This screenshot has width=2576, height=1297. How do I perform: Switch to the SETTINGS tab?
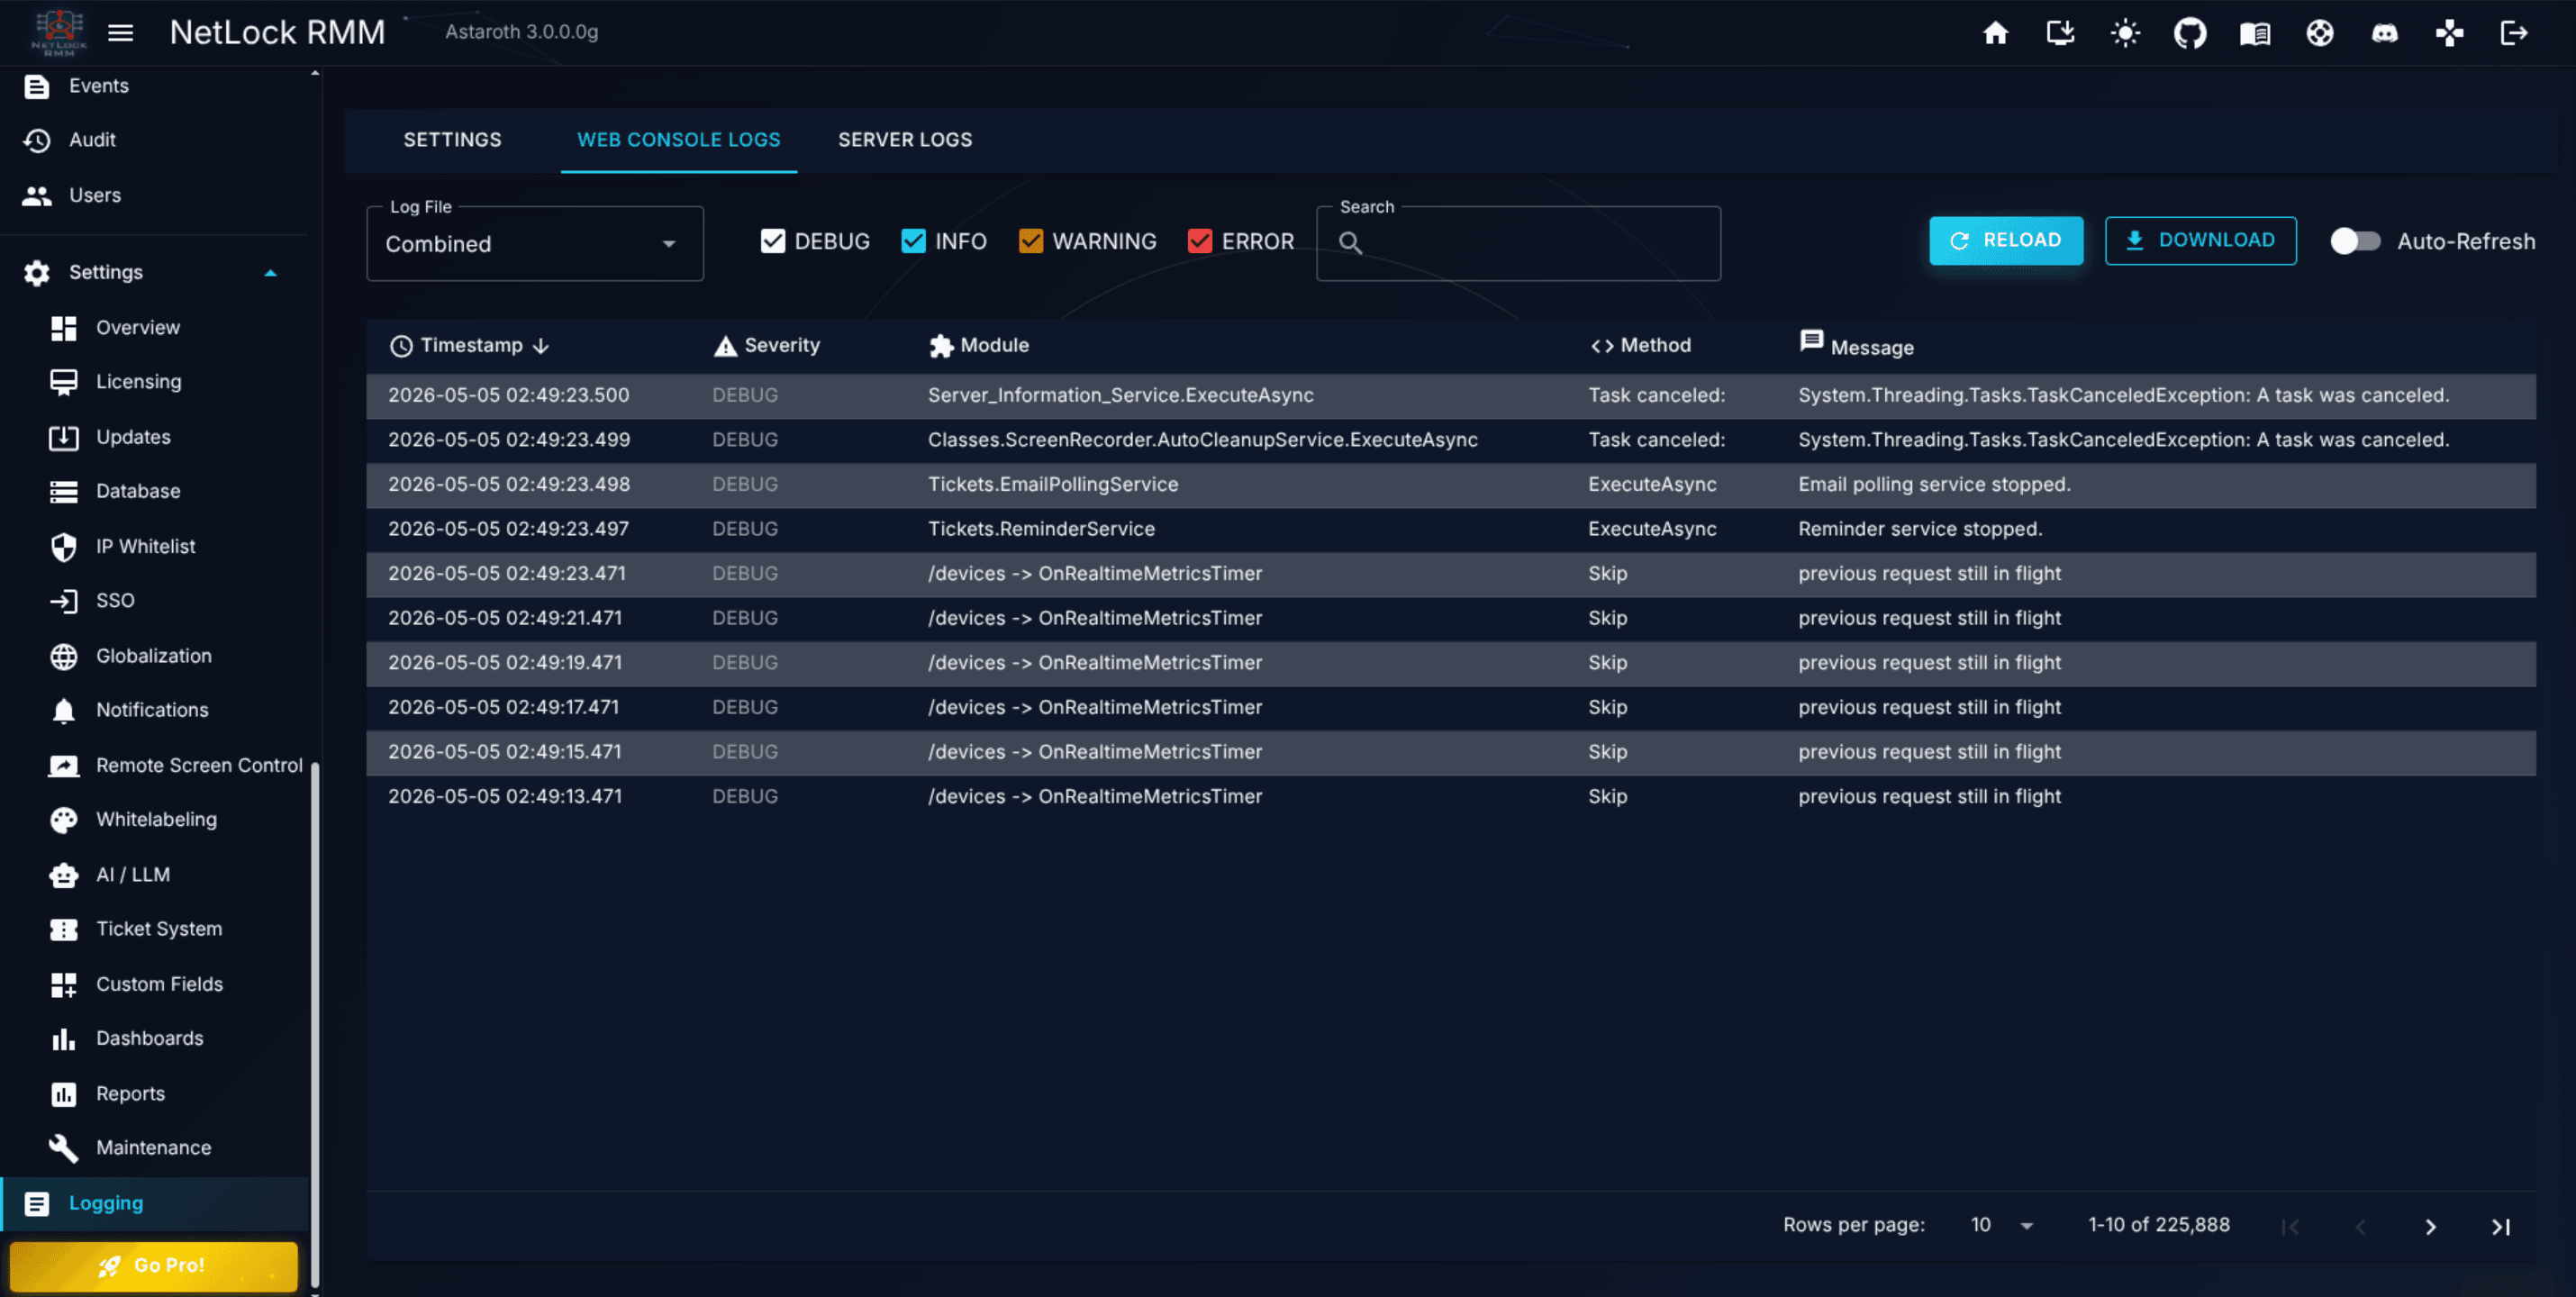[x=452, y=140]
